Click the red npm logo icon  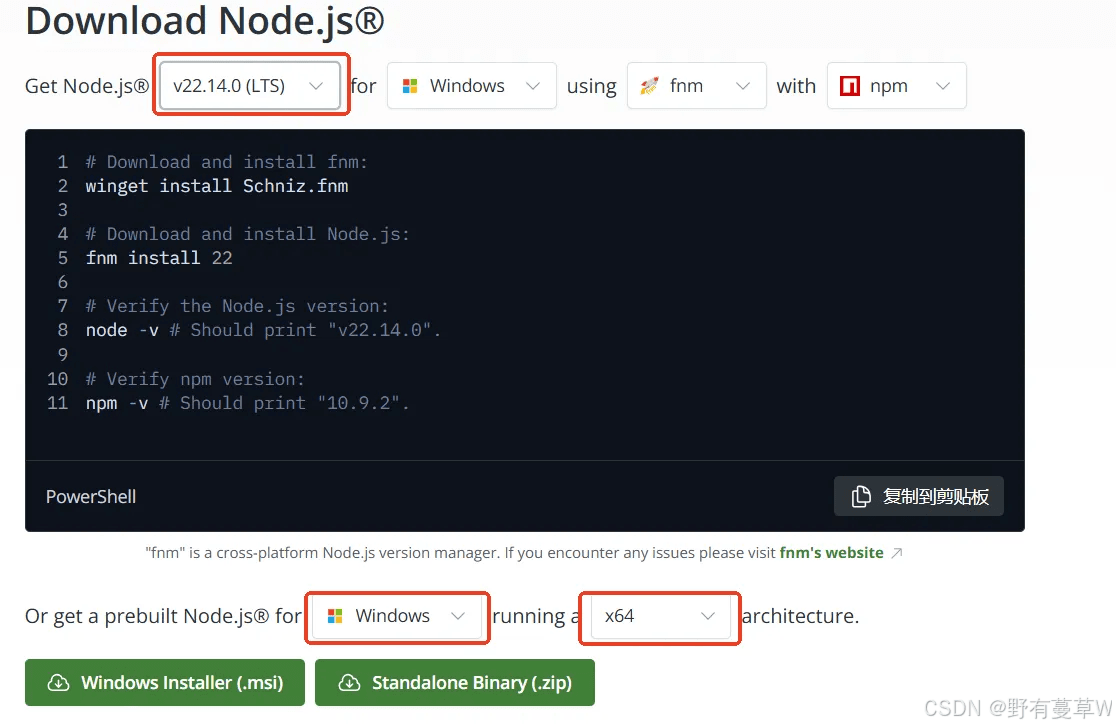(850, 86)
